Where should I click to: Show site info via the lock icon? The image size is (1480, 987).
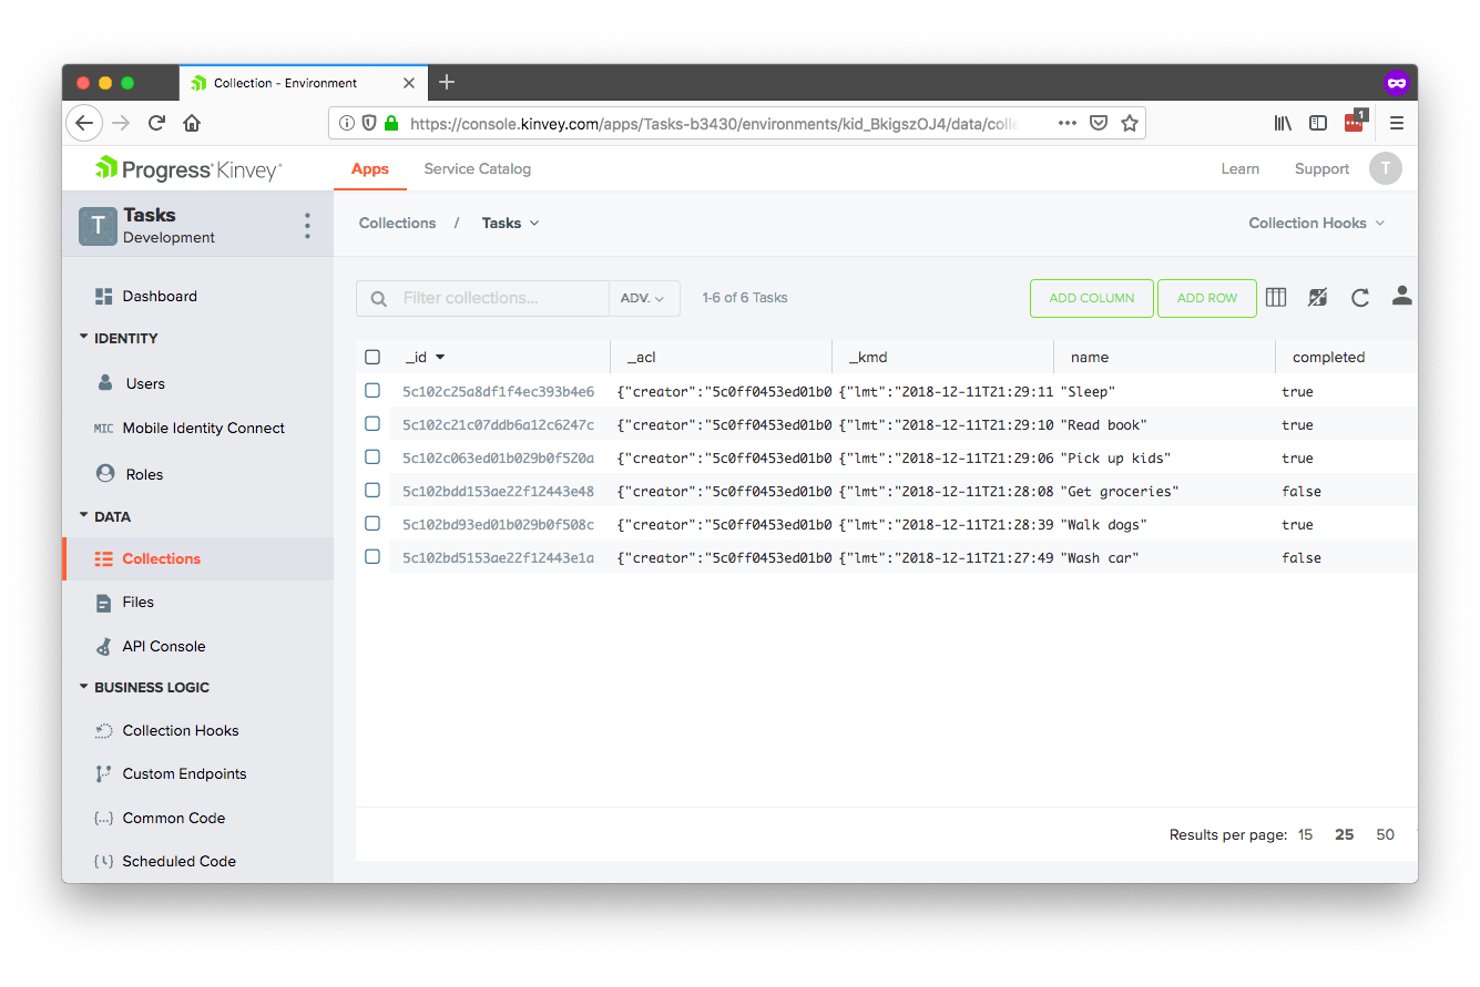click(x=391, y=123)
